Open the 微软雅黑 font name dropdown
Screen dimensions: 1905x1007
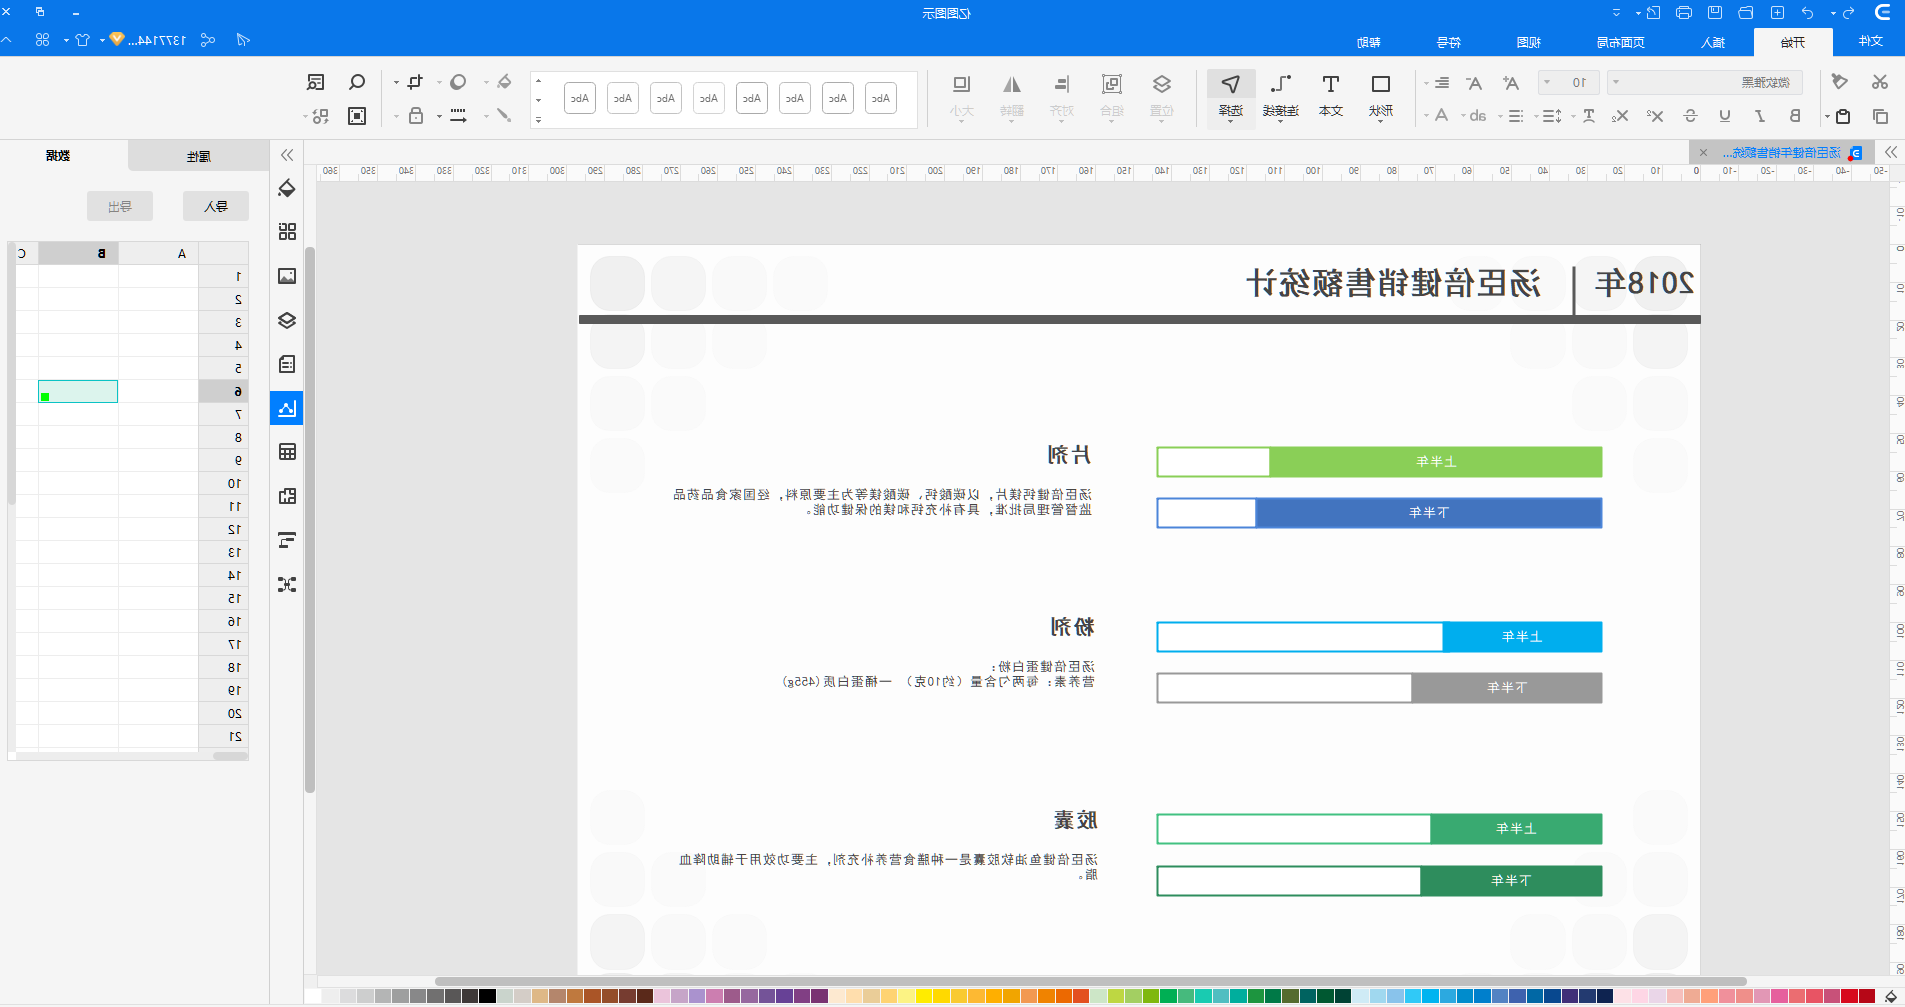[x=1704, y=82]
